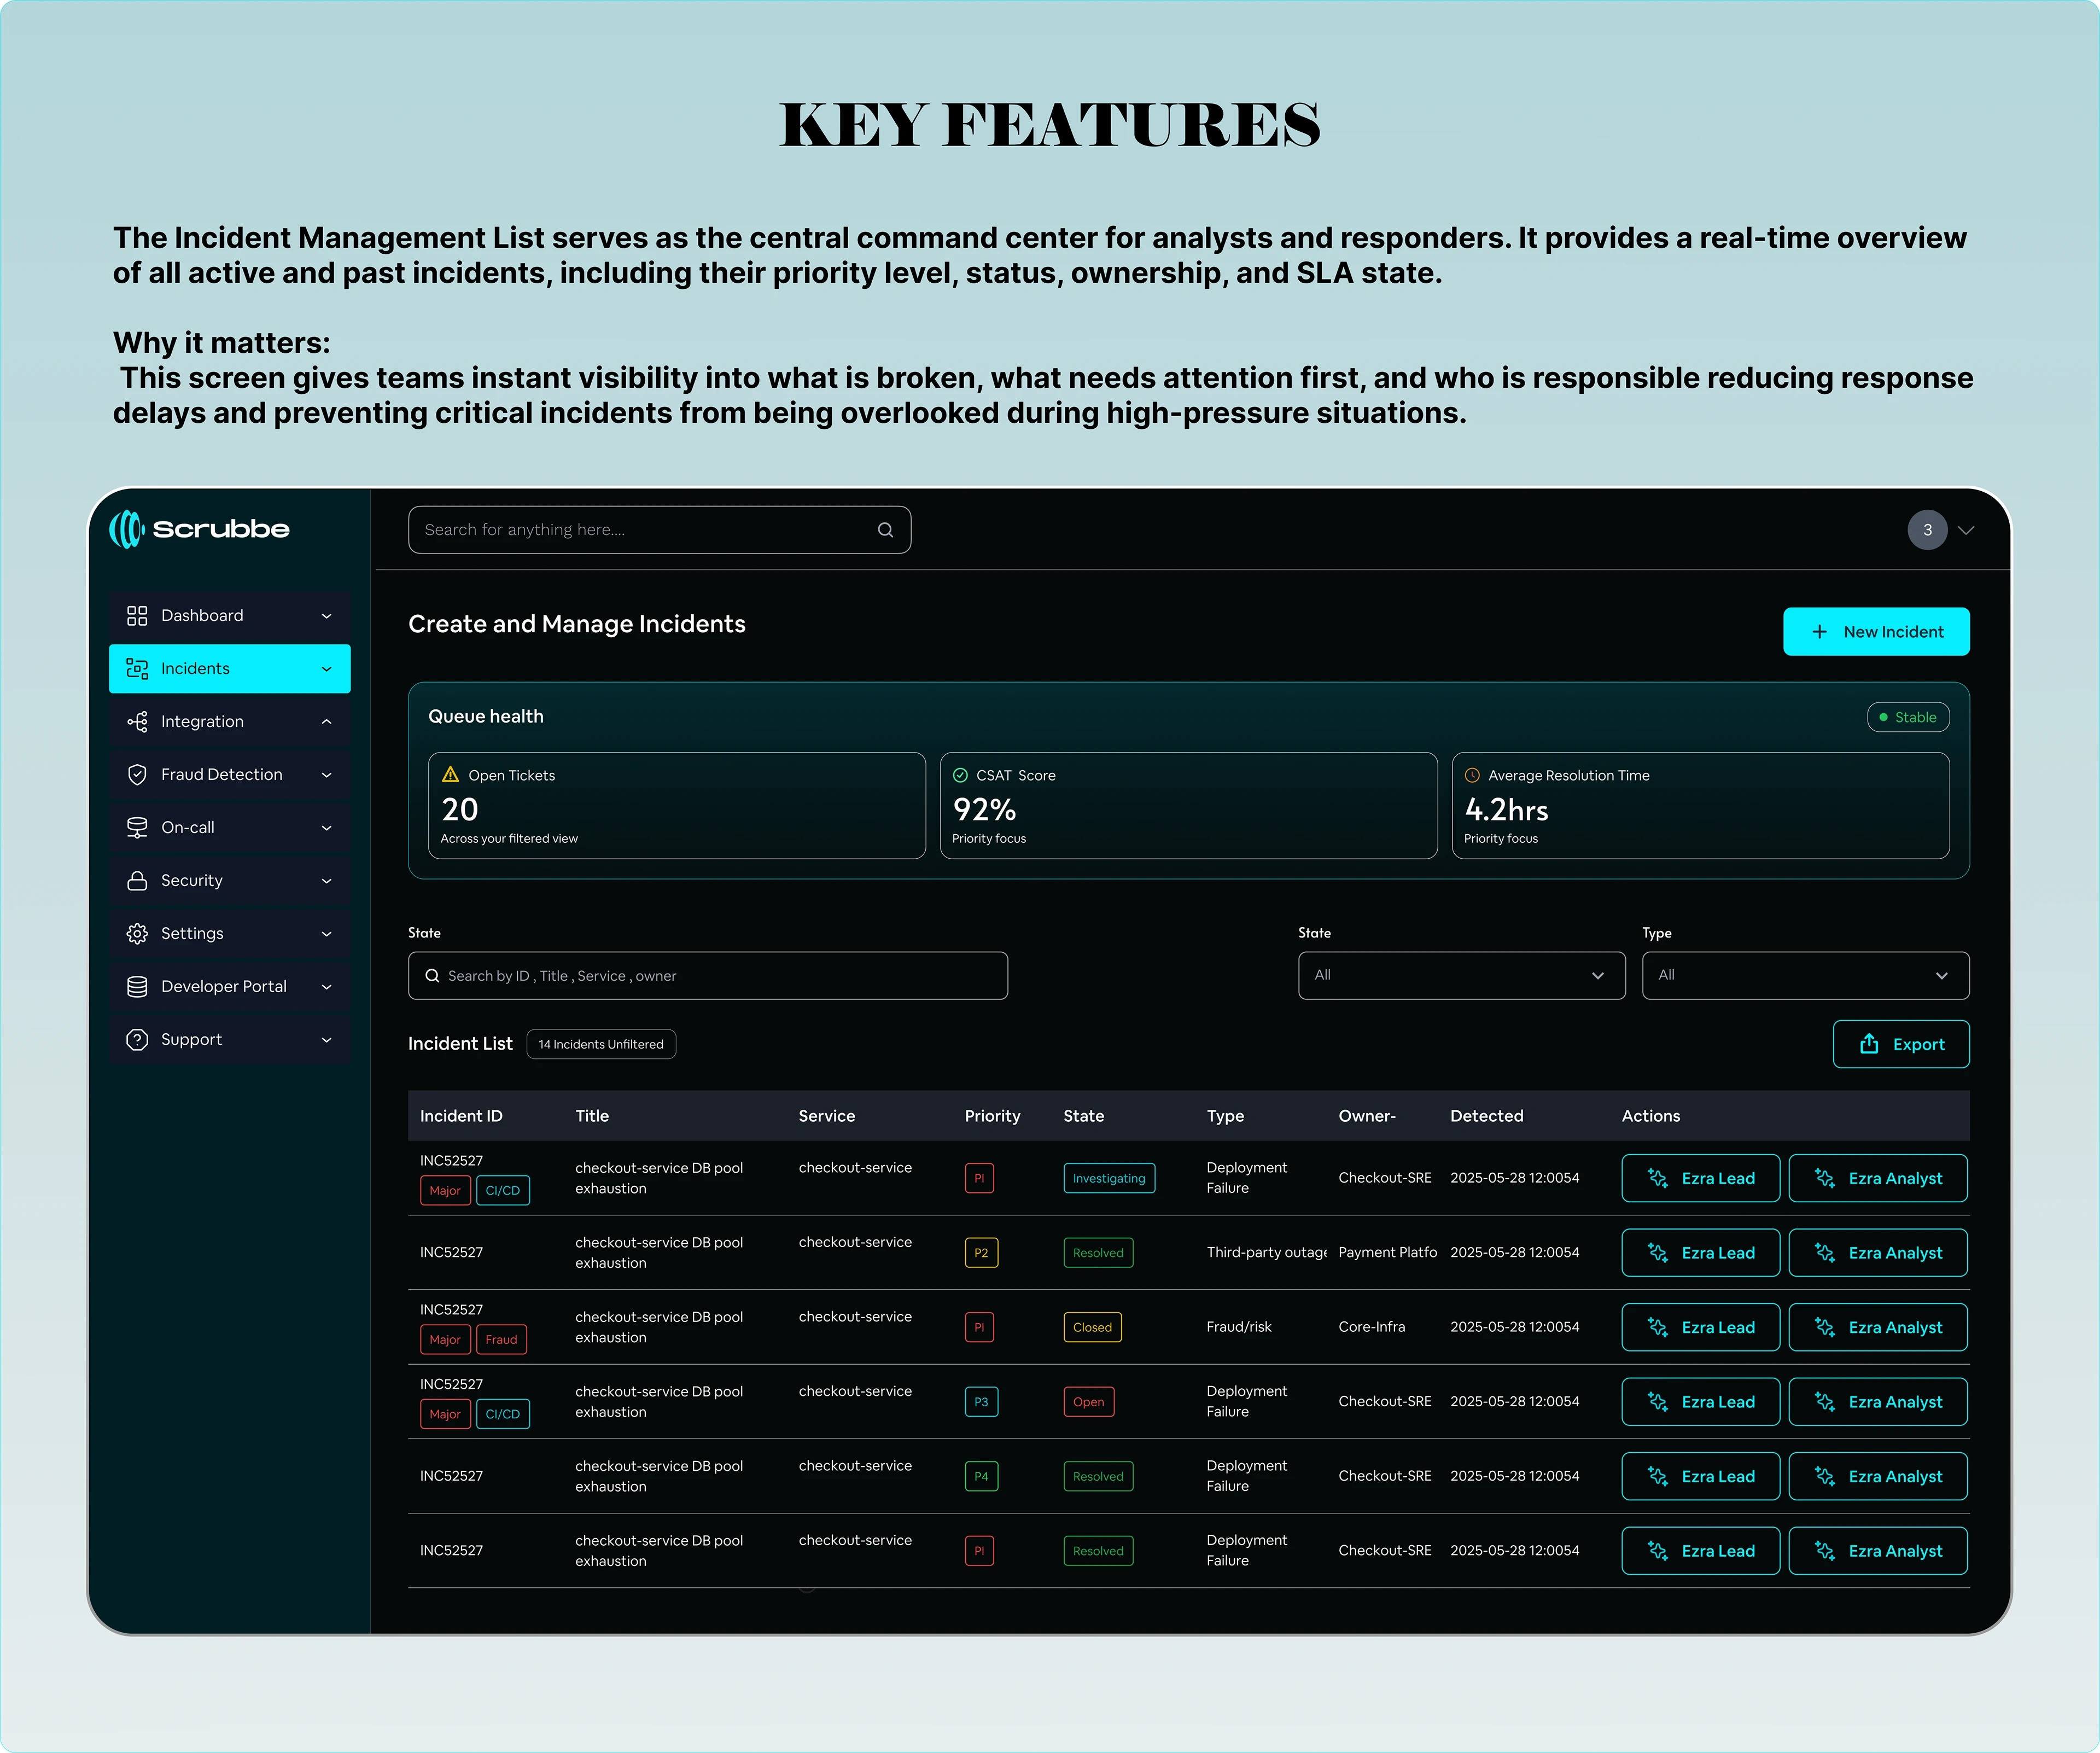Click the Support question mark icon
2100x1753 pixels.
point(137,1040)
